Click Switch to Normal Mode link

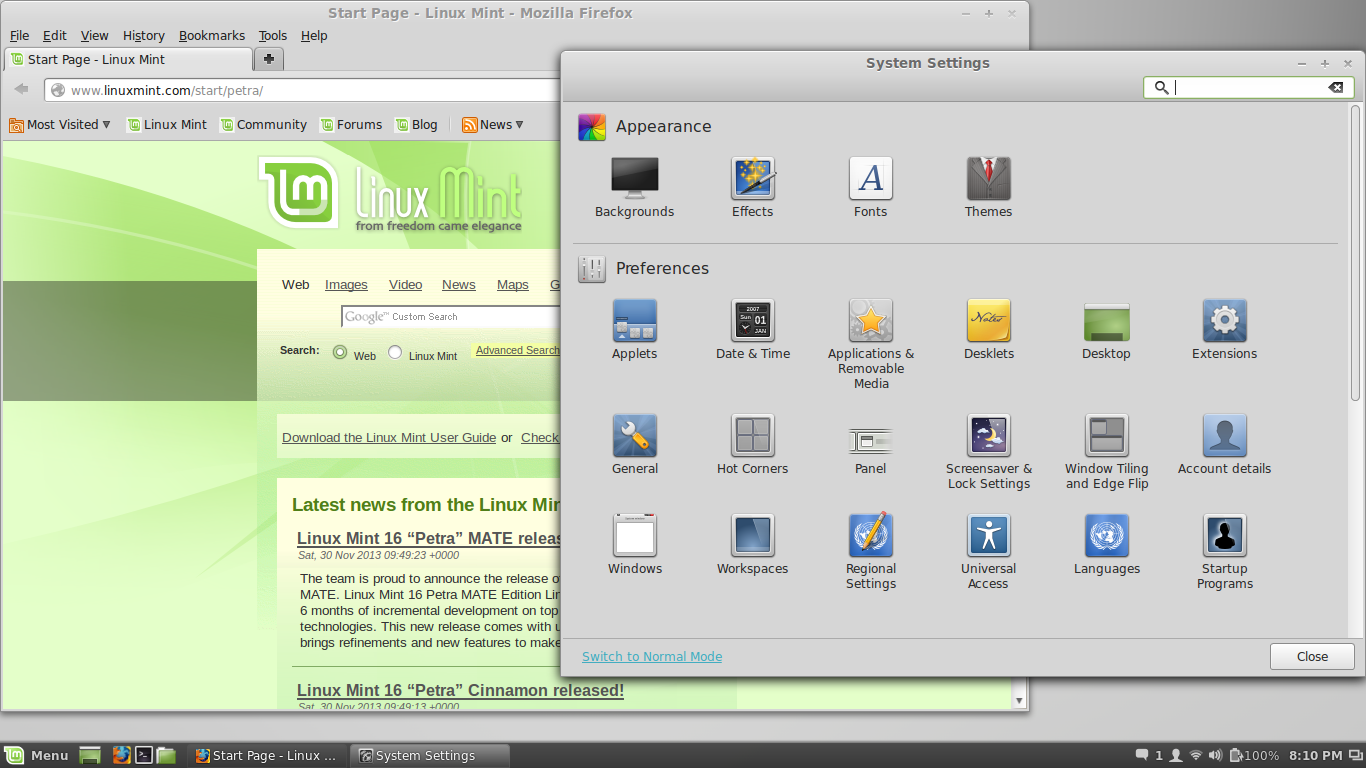click(x=652, y=657)
